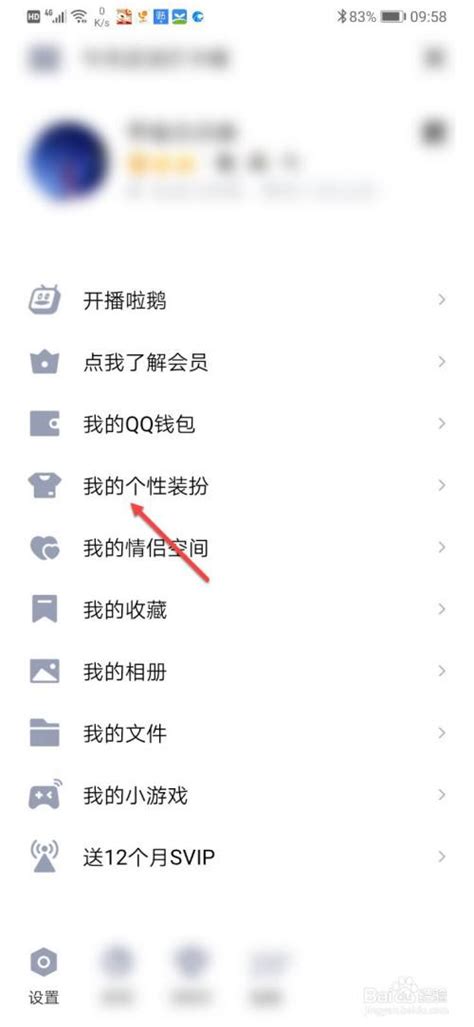Expand 我的QQ钱包 row chevron arrow
Image resolution: width=474 pixels, height=1027 pixels.
point(442,424)
